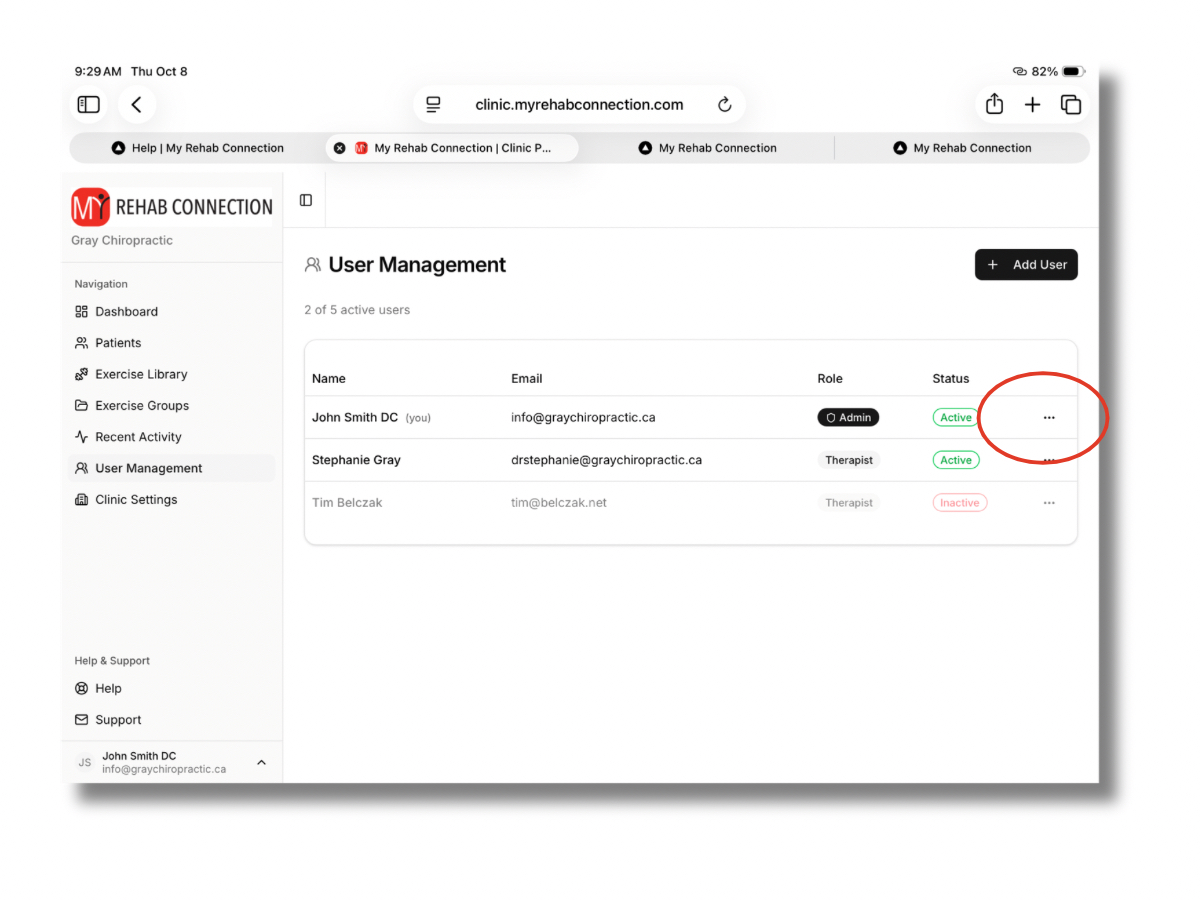Show all tabs overview icon
The height and width of the screenshot is (900, 1200).
click(1071, 104)
